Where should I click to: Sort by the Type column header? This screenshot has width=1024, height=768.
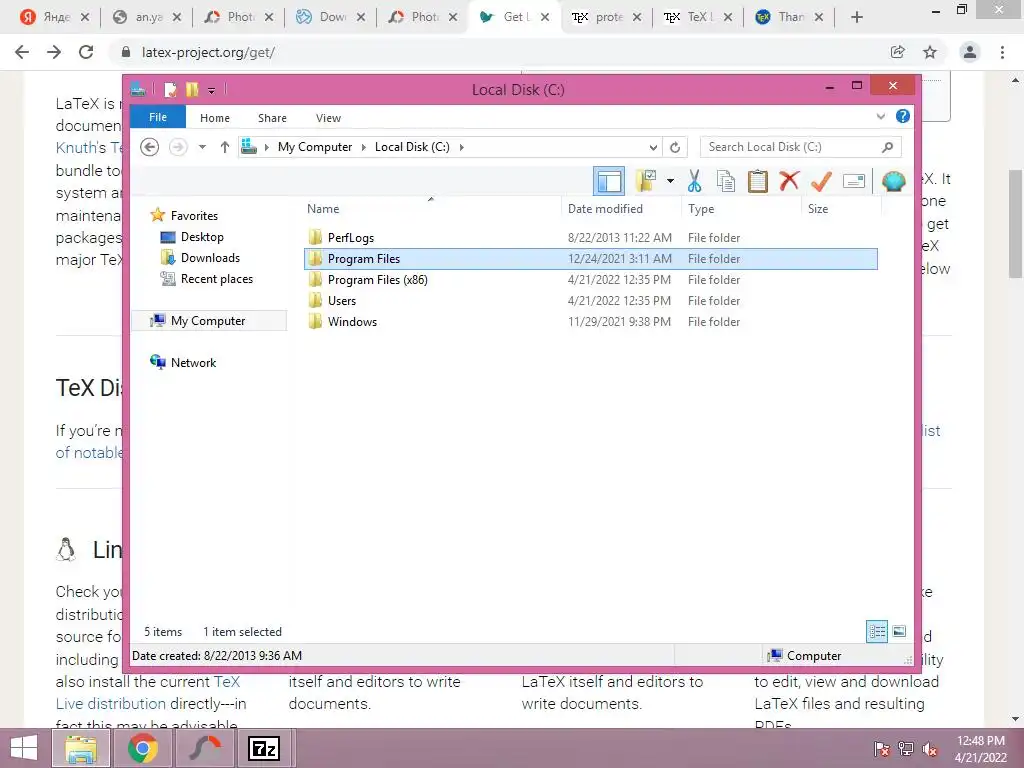741,208
